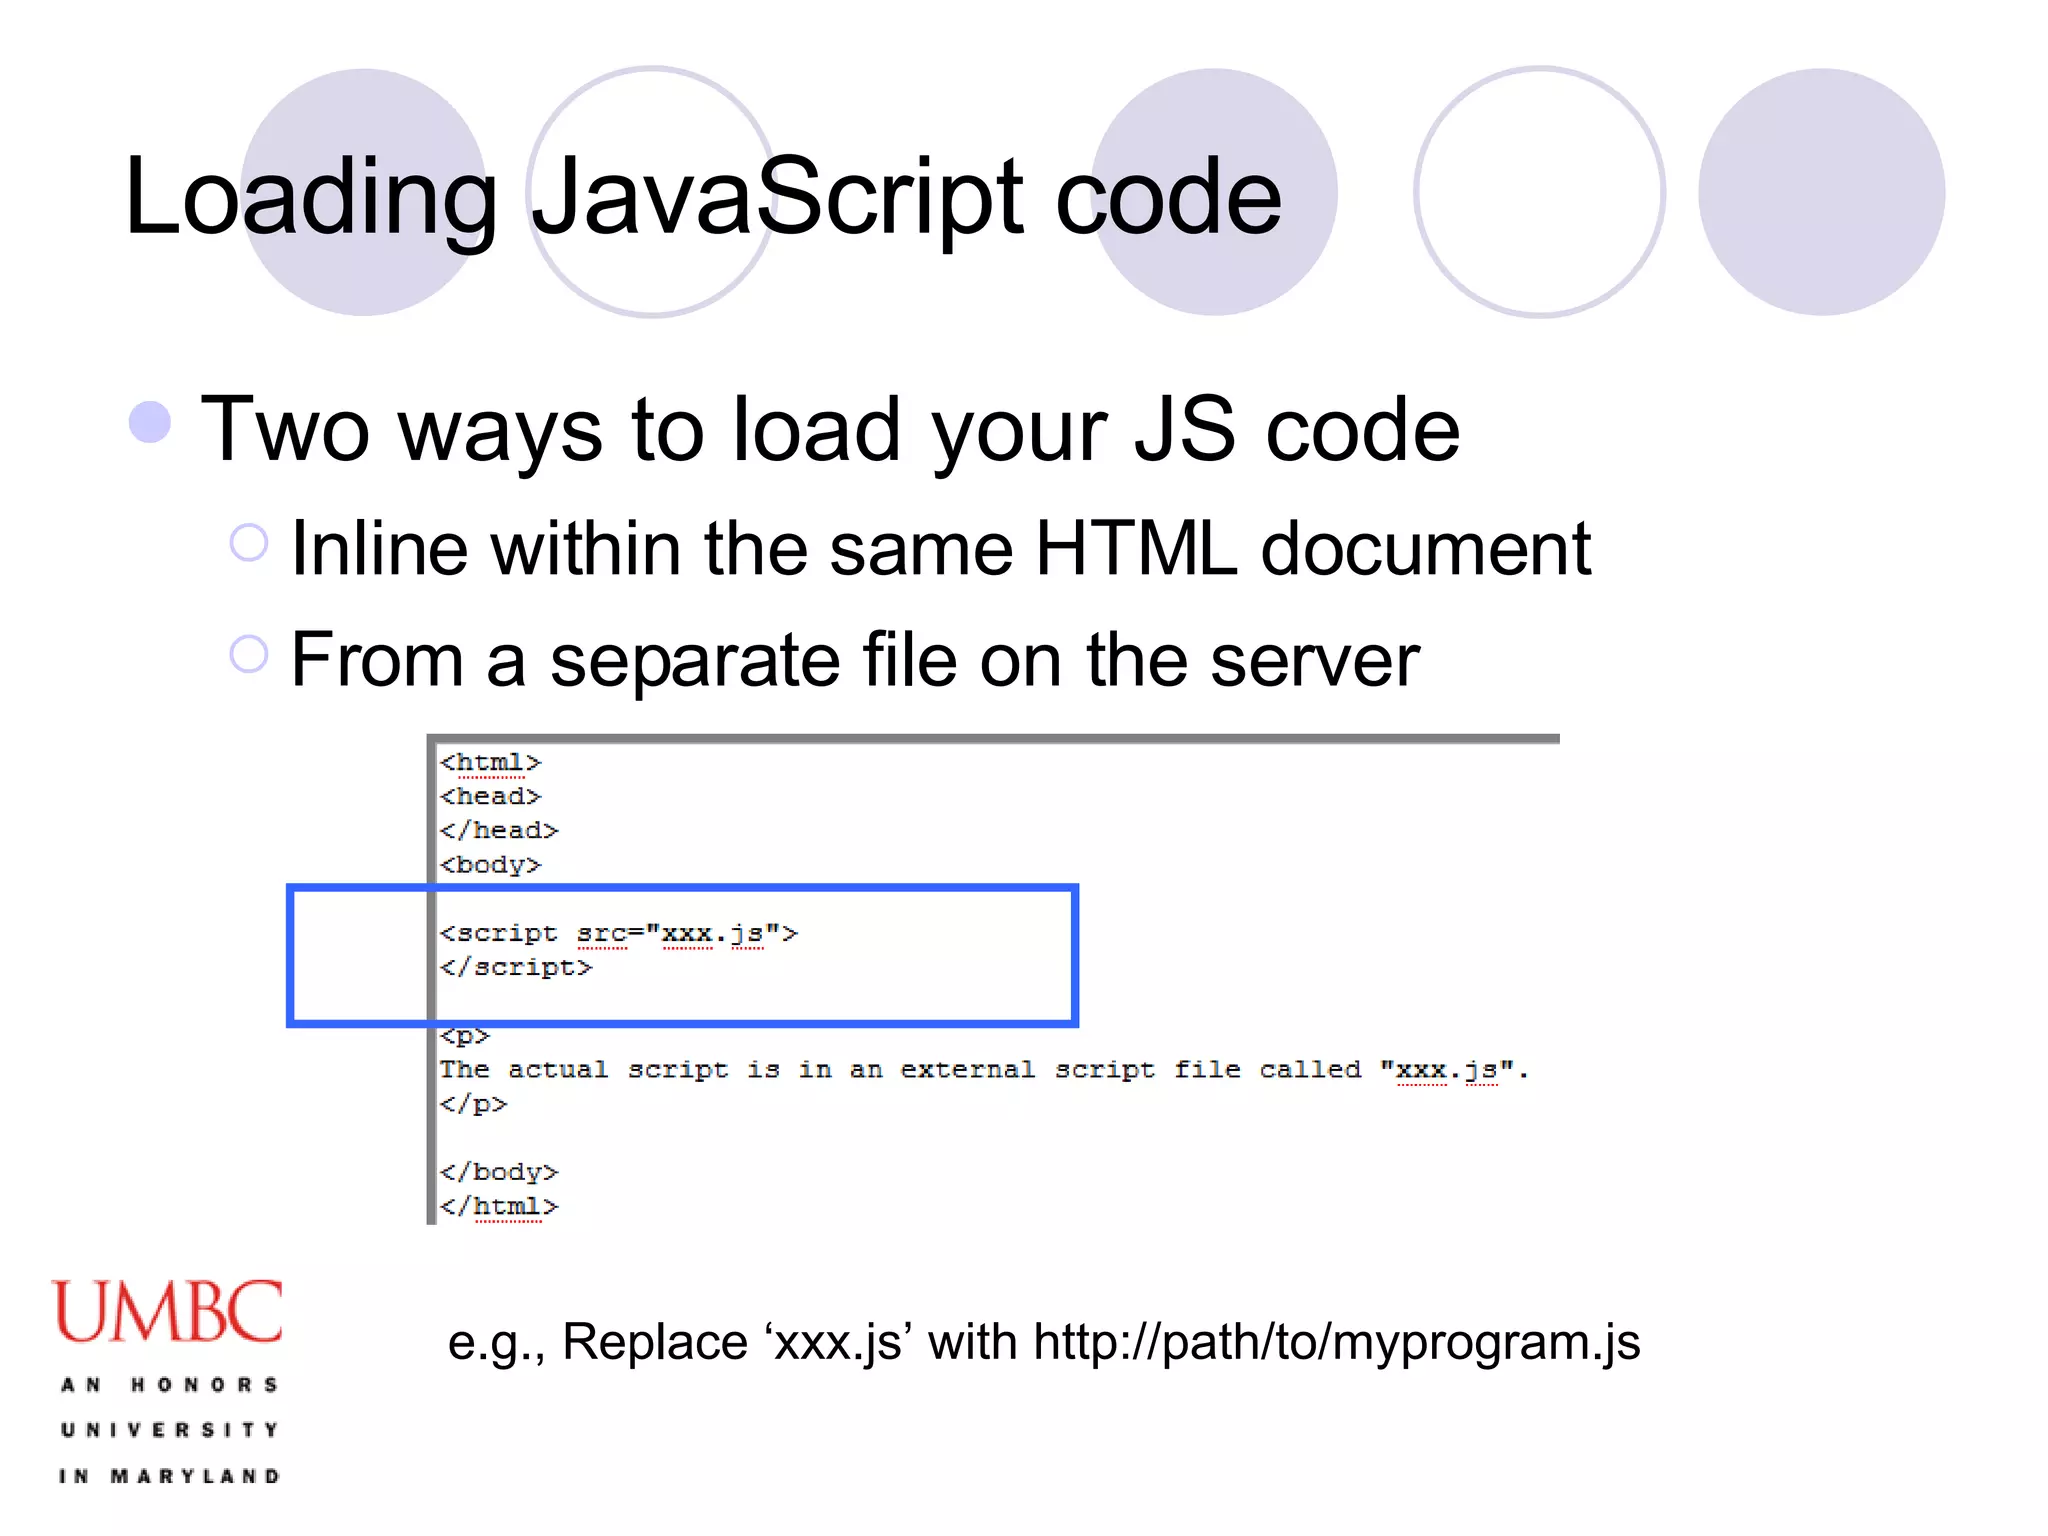This screenshot has width=2048, height=1536.
Task: Click the hollow bullet beside From a separate file
Action: [248, 655]
